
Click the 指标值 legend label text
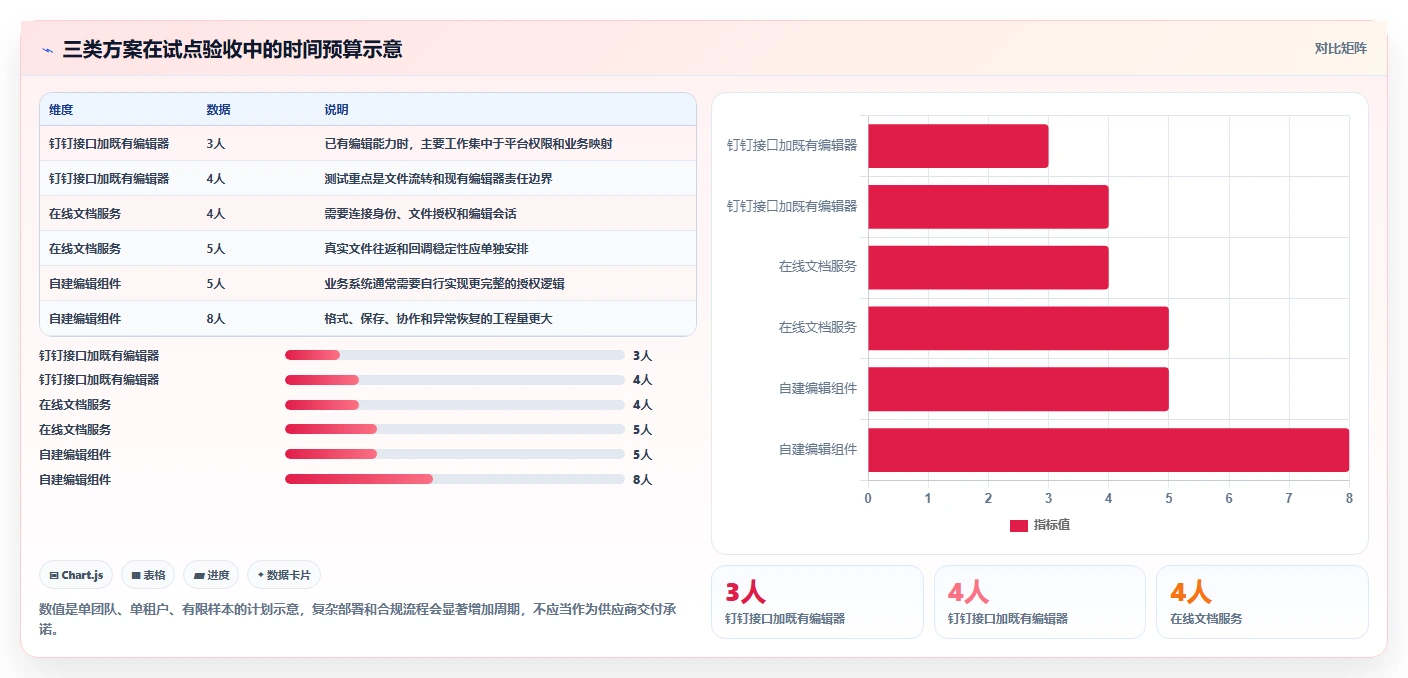tap(1052, 525)
